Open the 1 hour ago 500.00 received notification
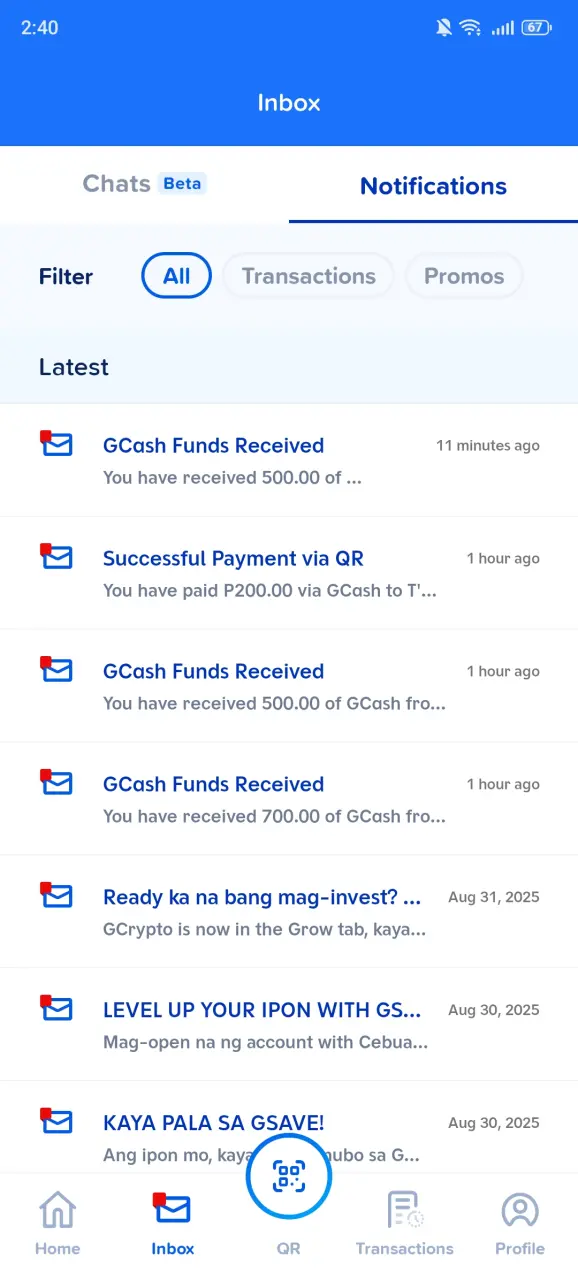 (289, 686)
